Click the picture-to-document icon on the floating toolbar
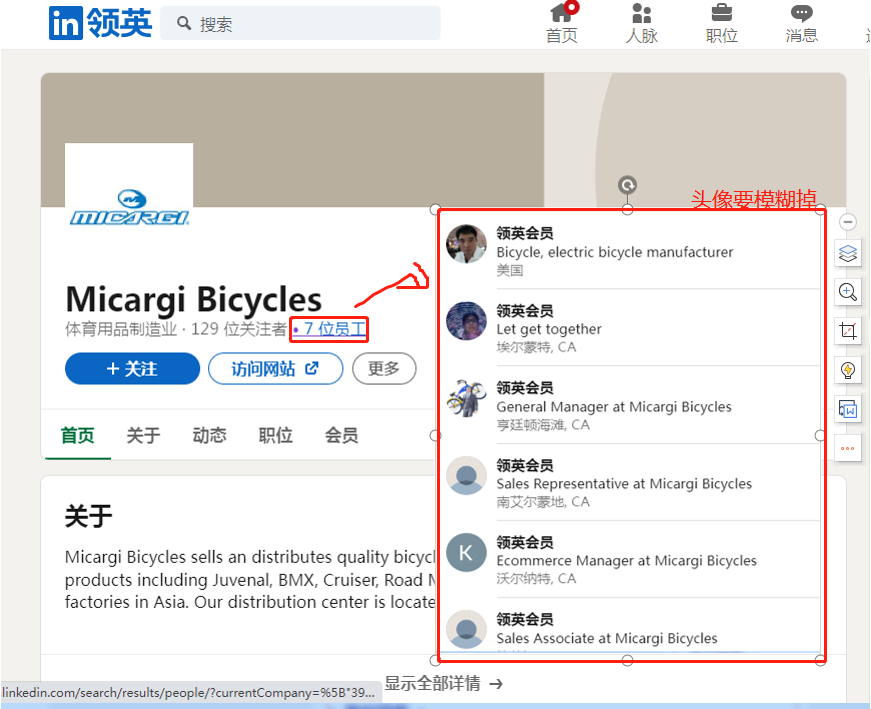 (x=848, y=410)
